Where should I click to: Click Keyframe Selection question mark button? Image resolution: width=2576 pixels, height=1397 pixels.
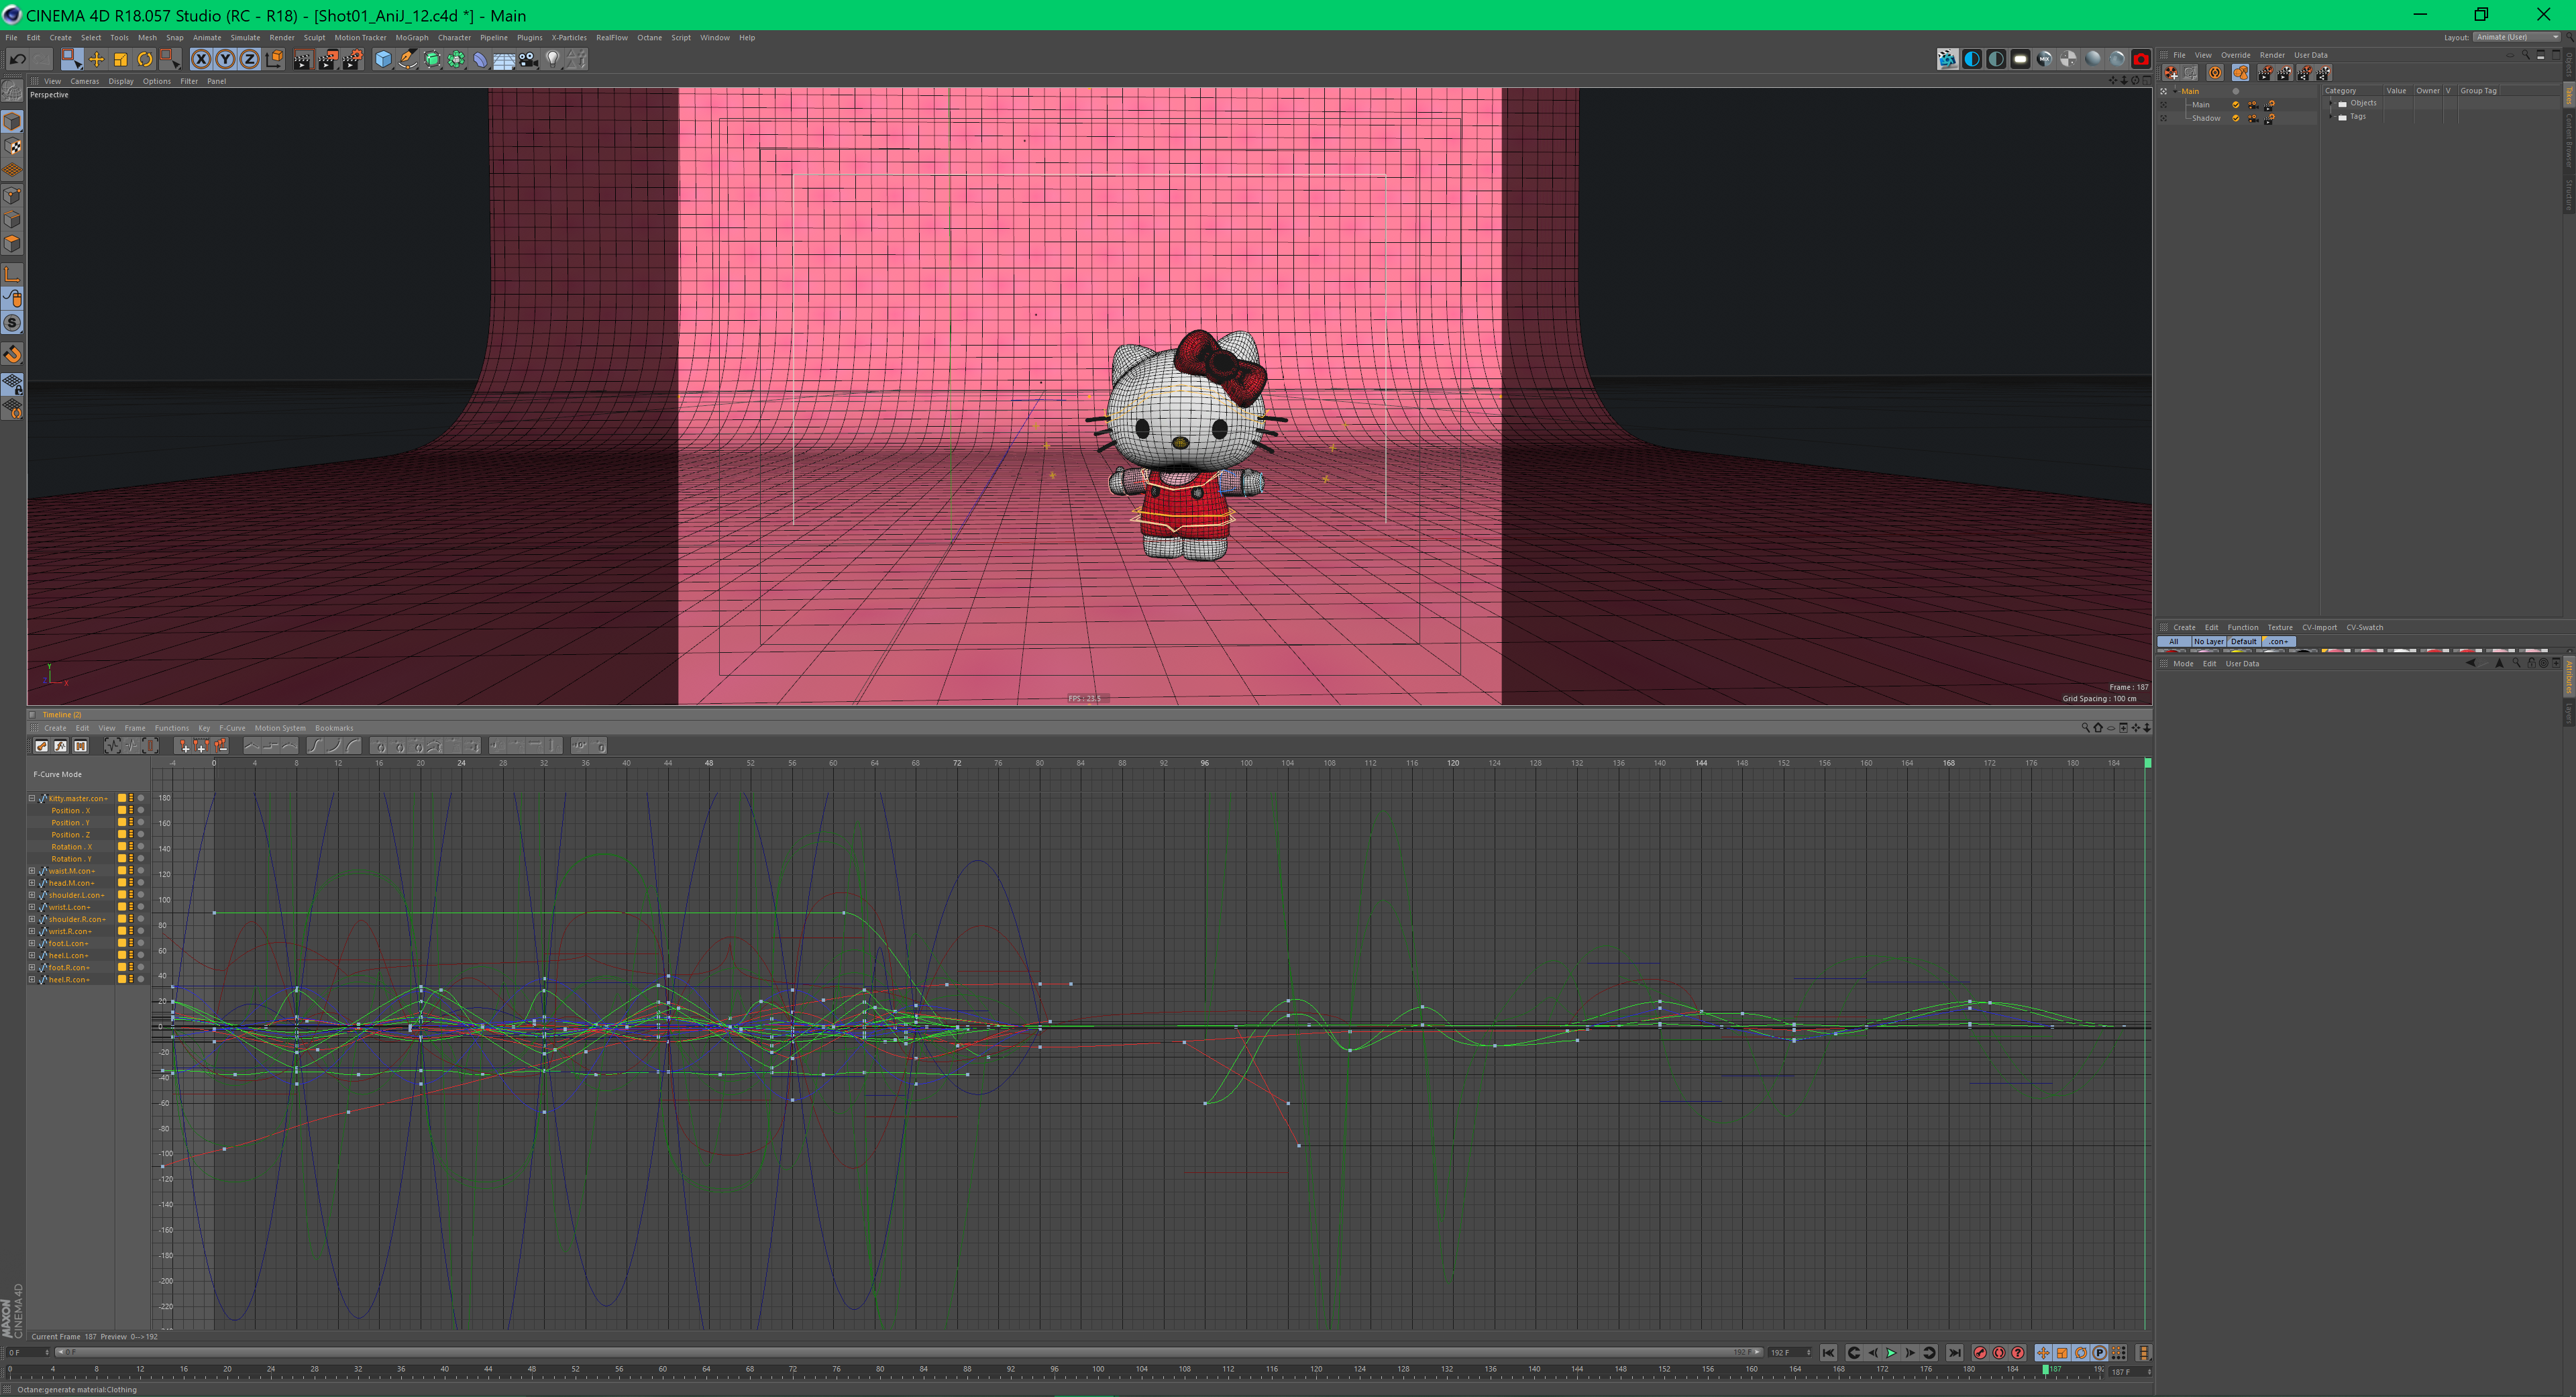click(x=2017, y=1353)
